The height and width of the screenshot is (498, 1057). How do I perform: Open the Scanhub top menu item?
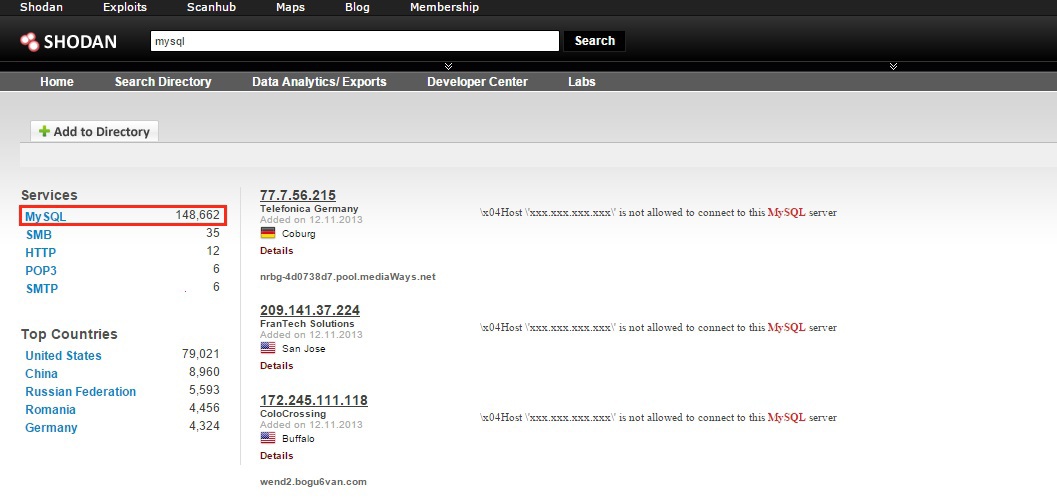click(211, 7)
